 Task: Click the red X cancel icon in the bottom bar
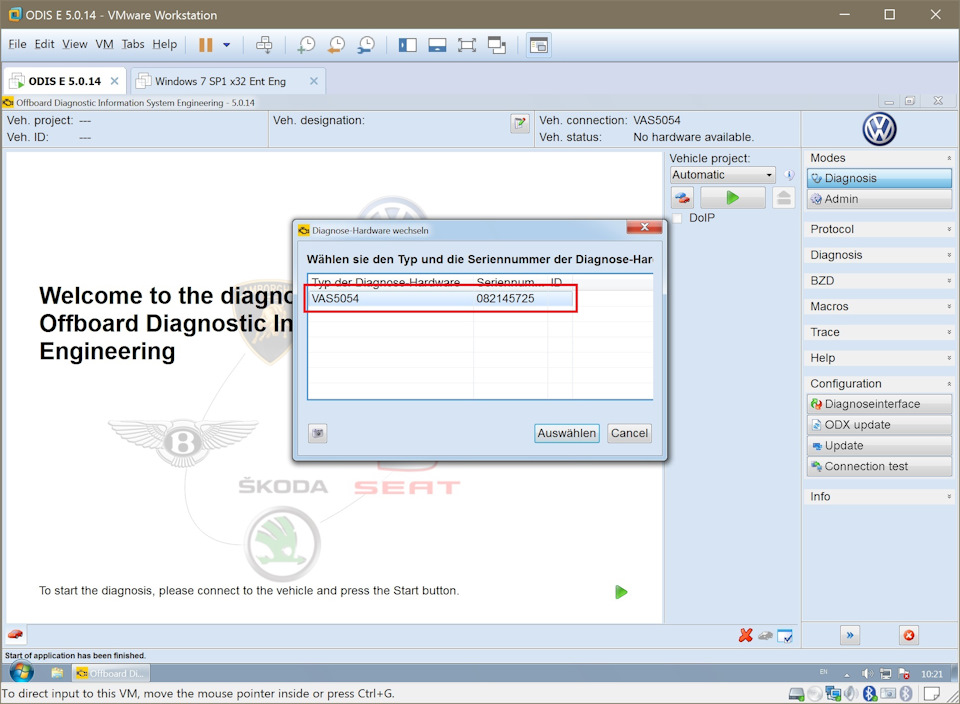pos(745,636)
